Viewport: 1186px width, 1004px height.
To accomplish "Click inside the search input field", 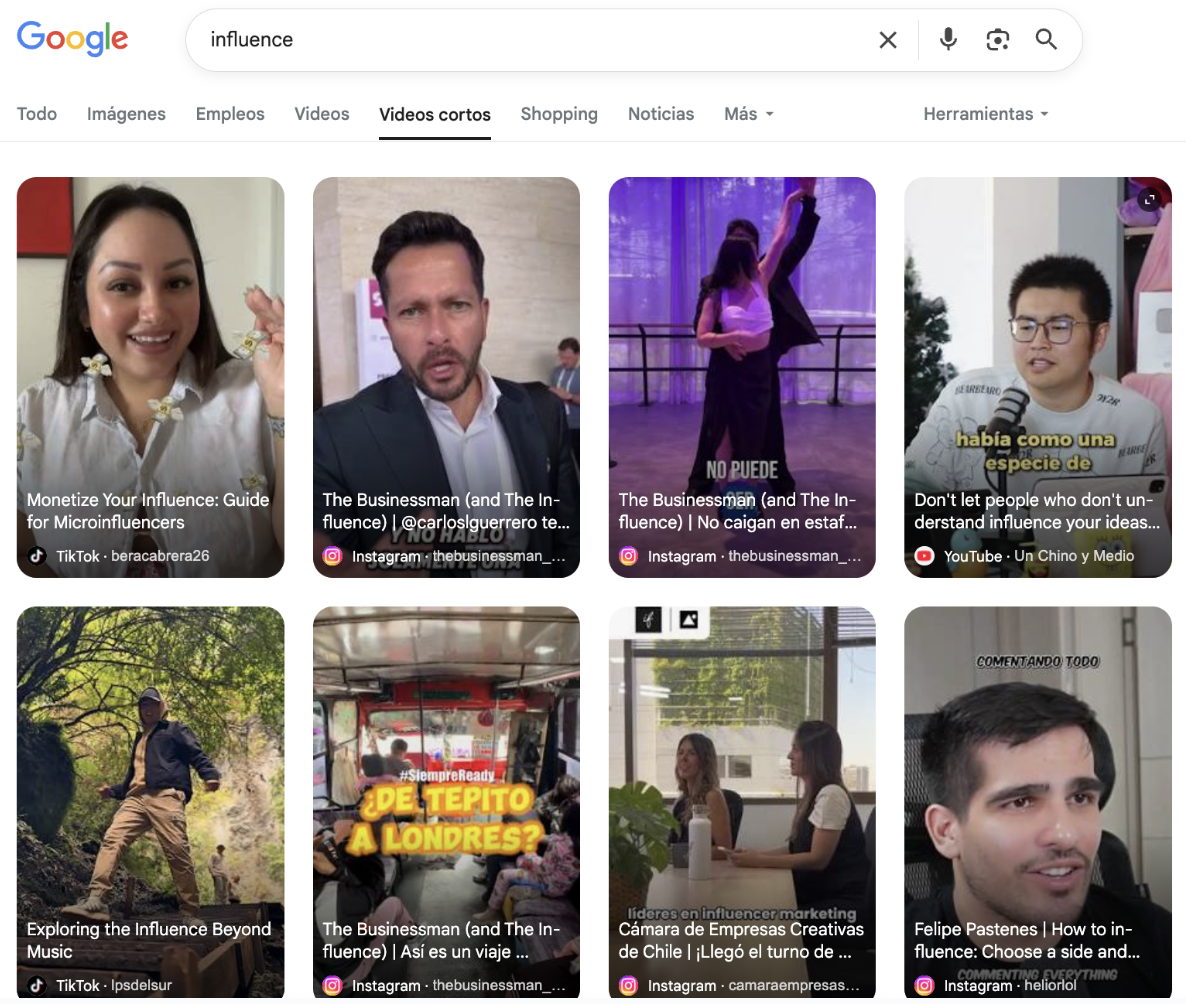I will coord(500,39).
